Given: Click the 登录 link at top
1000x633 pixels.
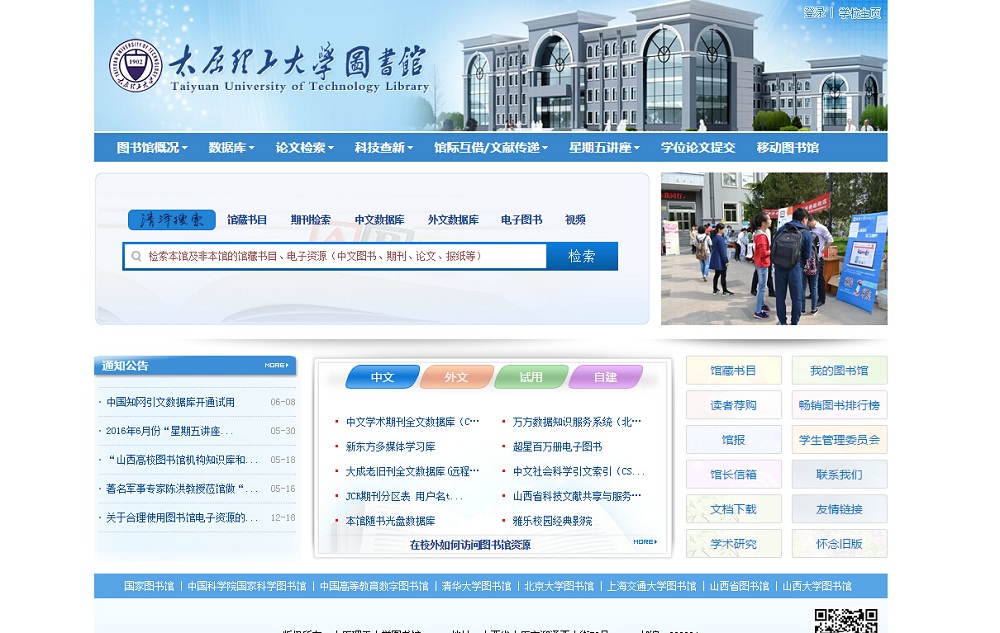Looking at the screenshot, I should (x=814, y=13).
